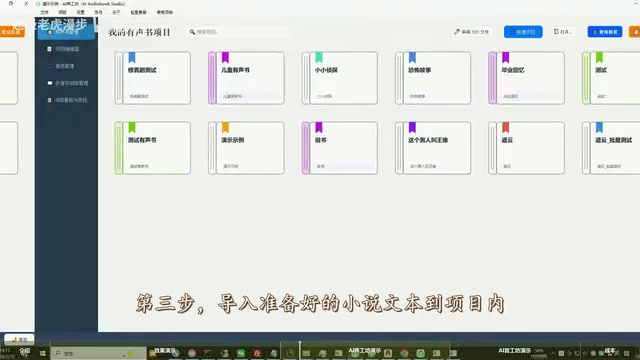Click the Windows taskbar search box
This screenshot has height=360, width=640.
click(x=98, y=353)
